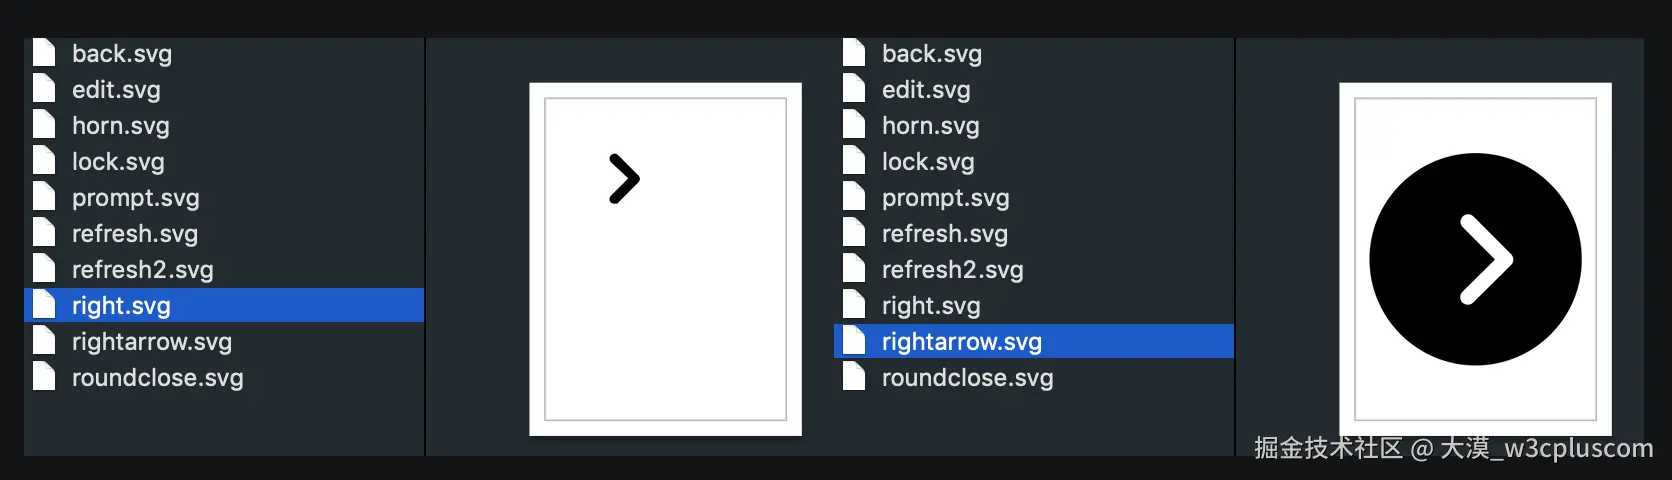Select refresh.svg in the left file list
This screenshot has height=480, width=1672.
pos(134,234)
